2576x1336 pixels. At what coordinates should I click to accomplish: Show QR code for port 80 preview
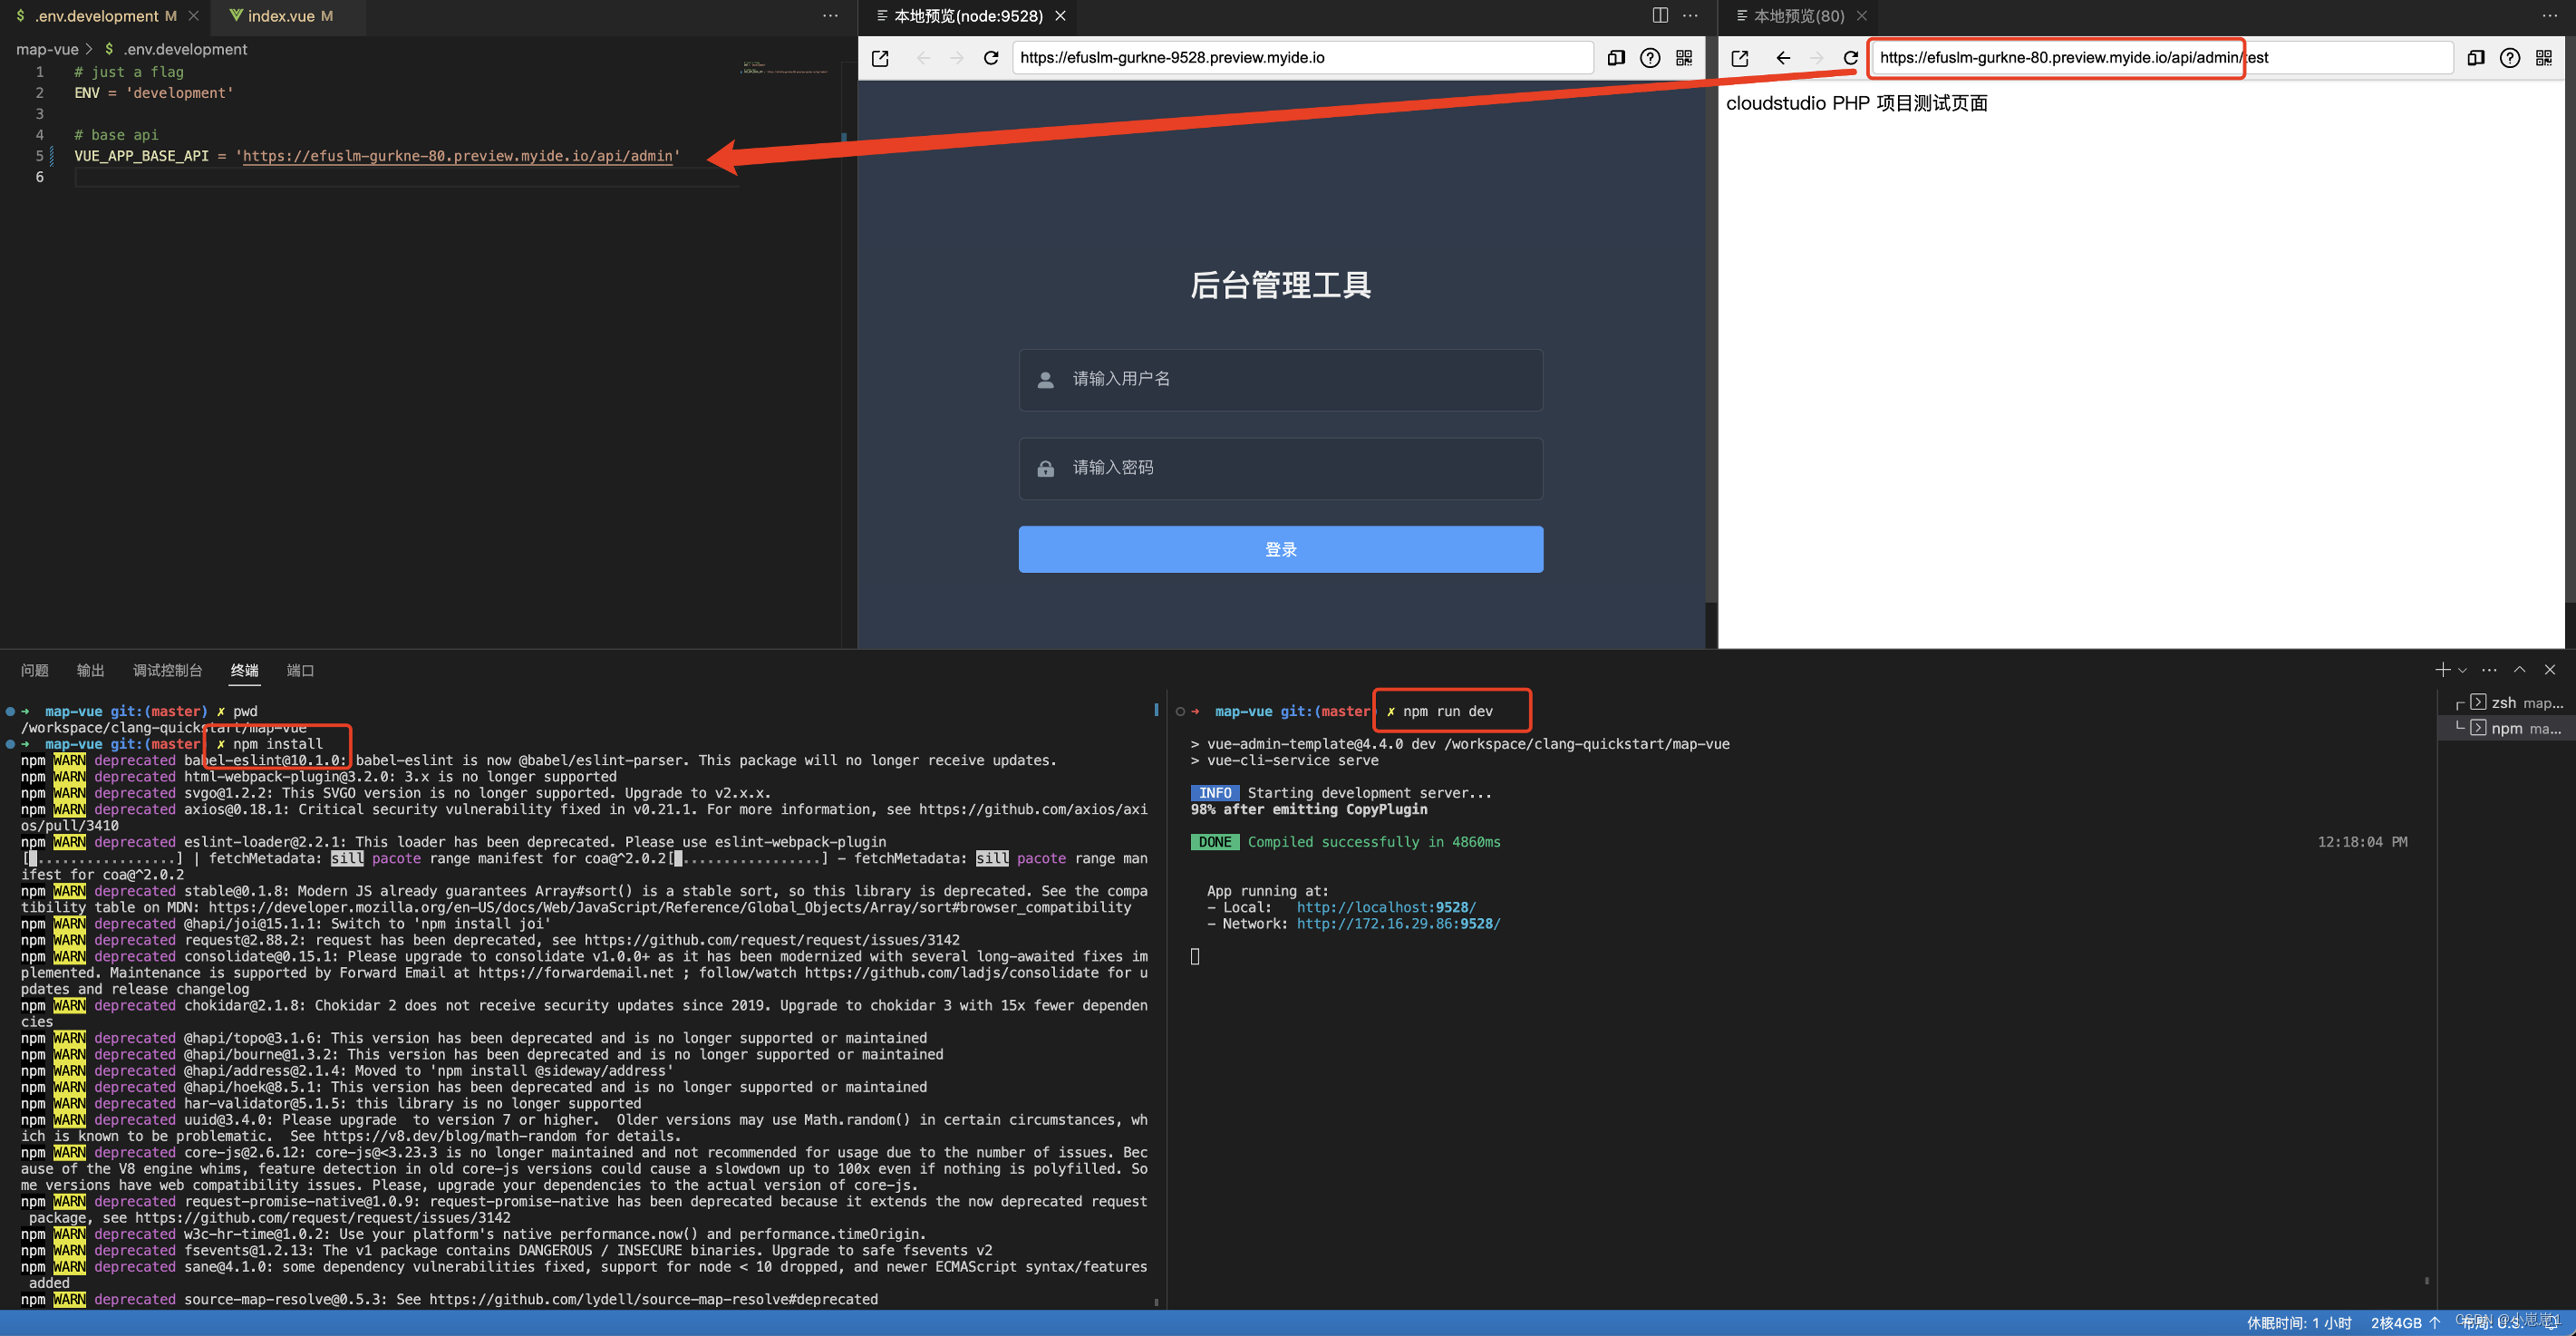[2544, 58]
